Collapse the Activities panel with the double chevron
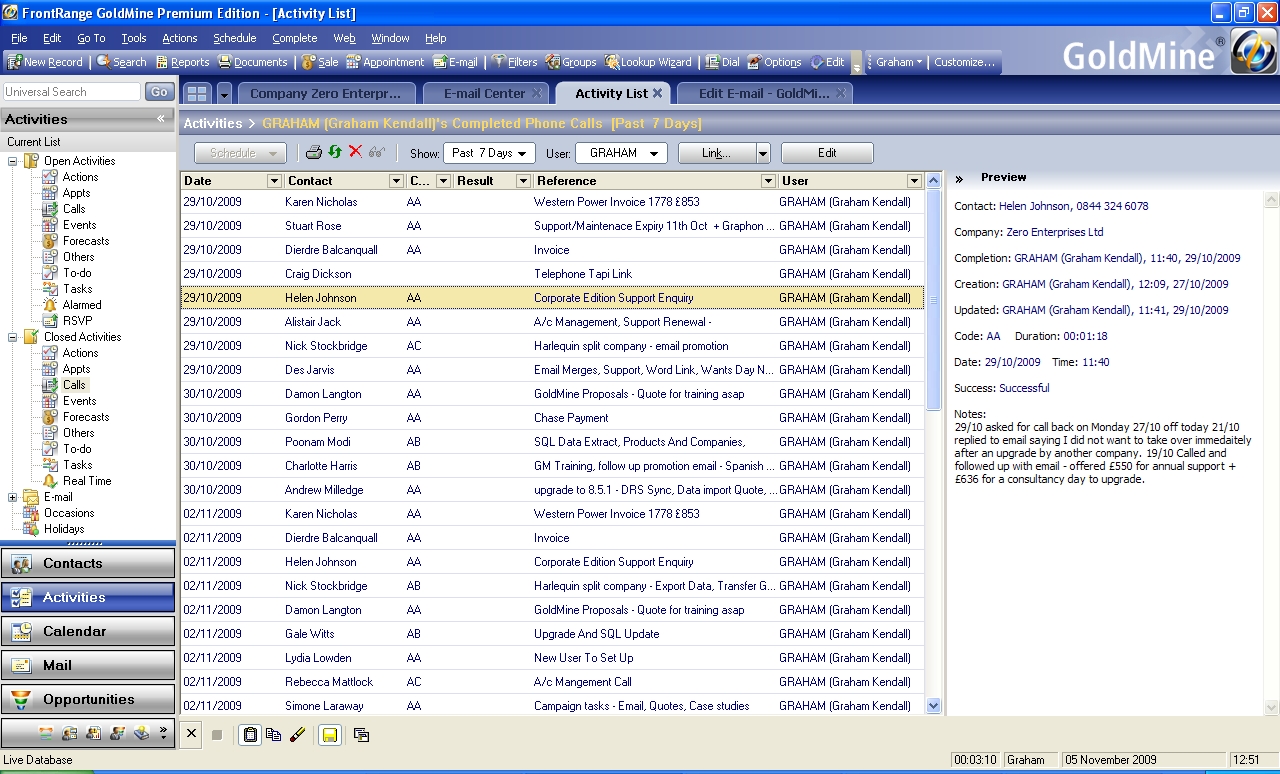Image resolution: width=1280 pixels, height=774 pixels. tap(161, 119)
